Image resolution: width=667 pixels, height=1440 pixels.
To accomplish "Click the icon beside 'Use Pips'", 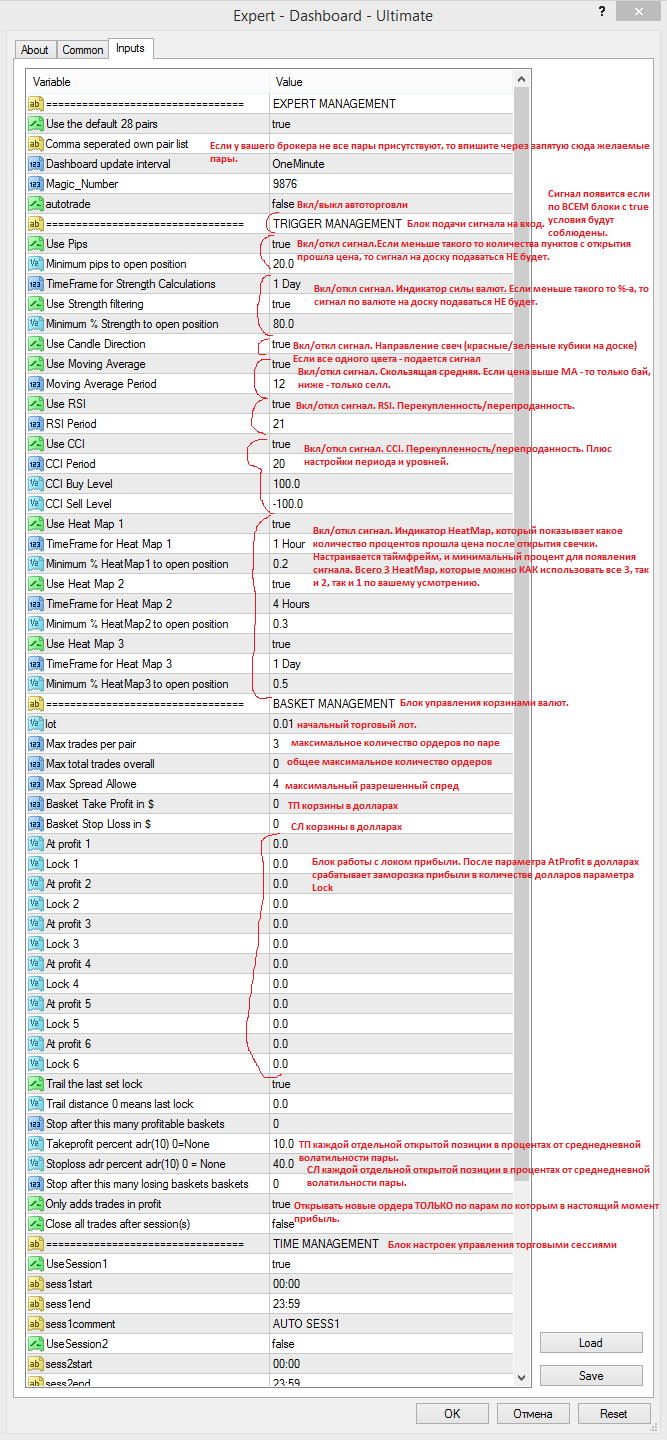I will 36,244.
